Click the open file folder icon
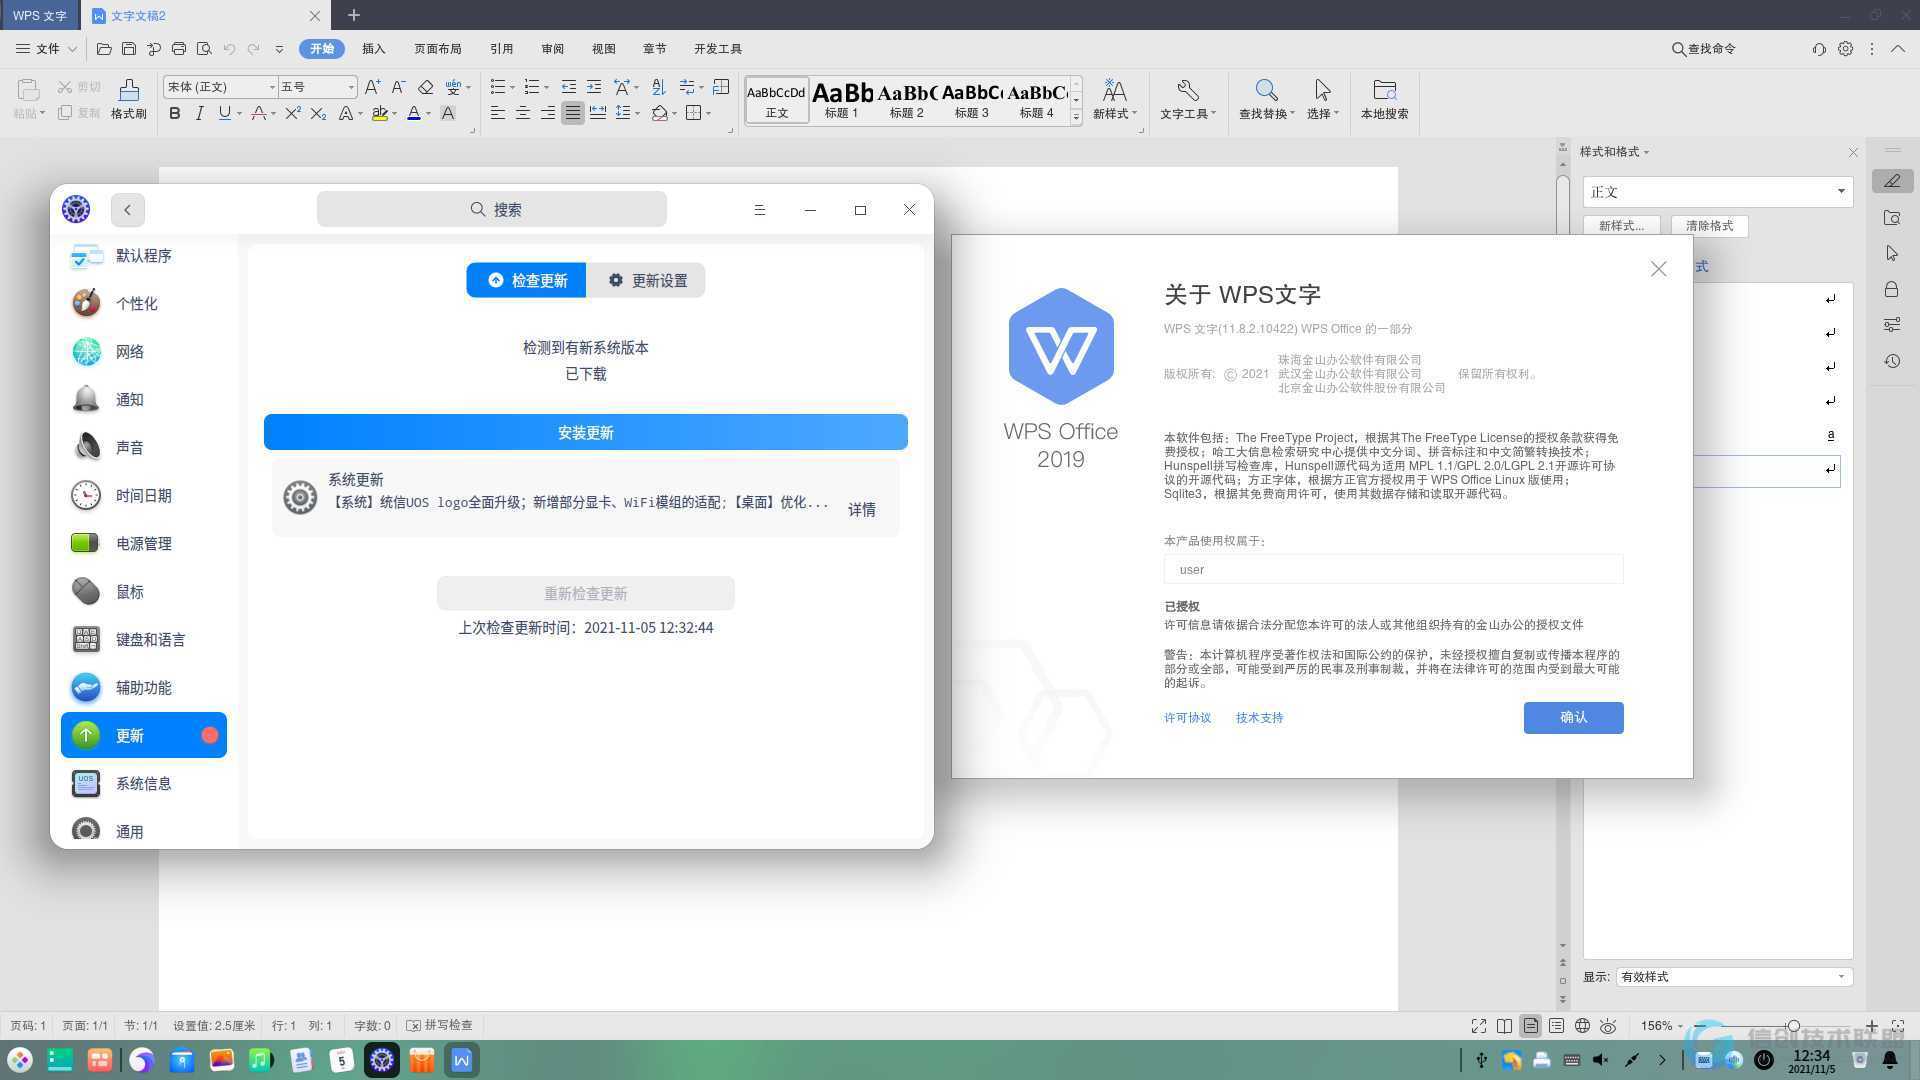Image resolution: width=1920 pixels, height=1080 pixels. [104, 49]
